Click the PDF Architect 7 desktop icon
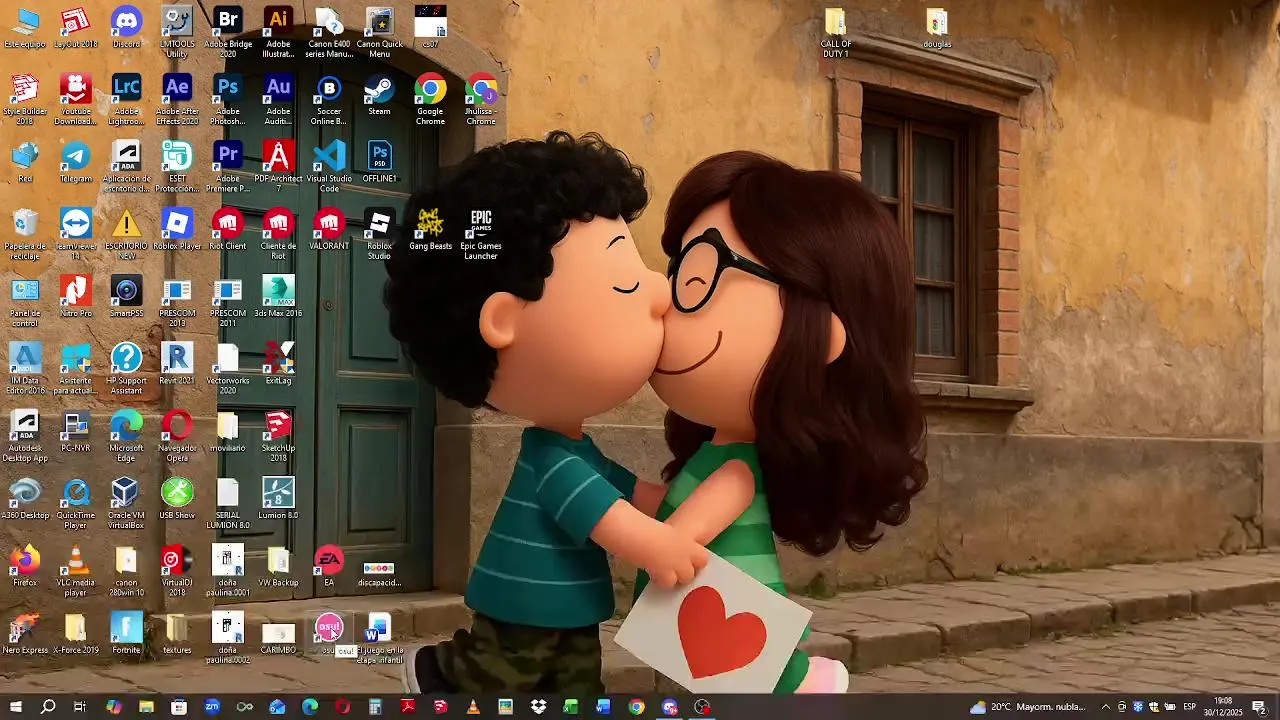The height and width of the screenshot is (720, 1280). tap(278, 167)
